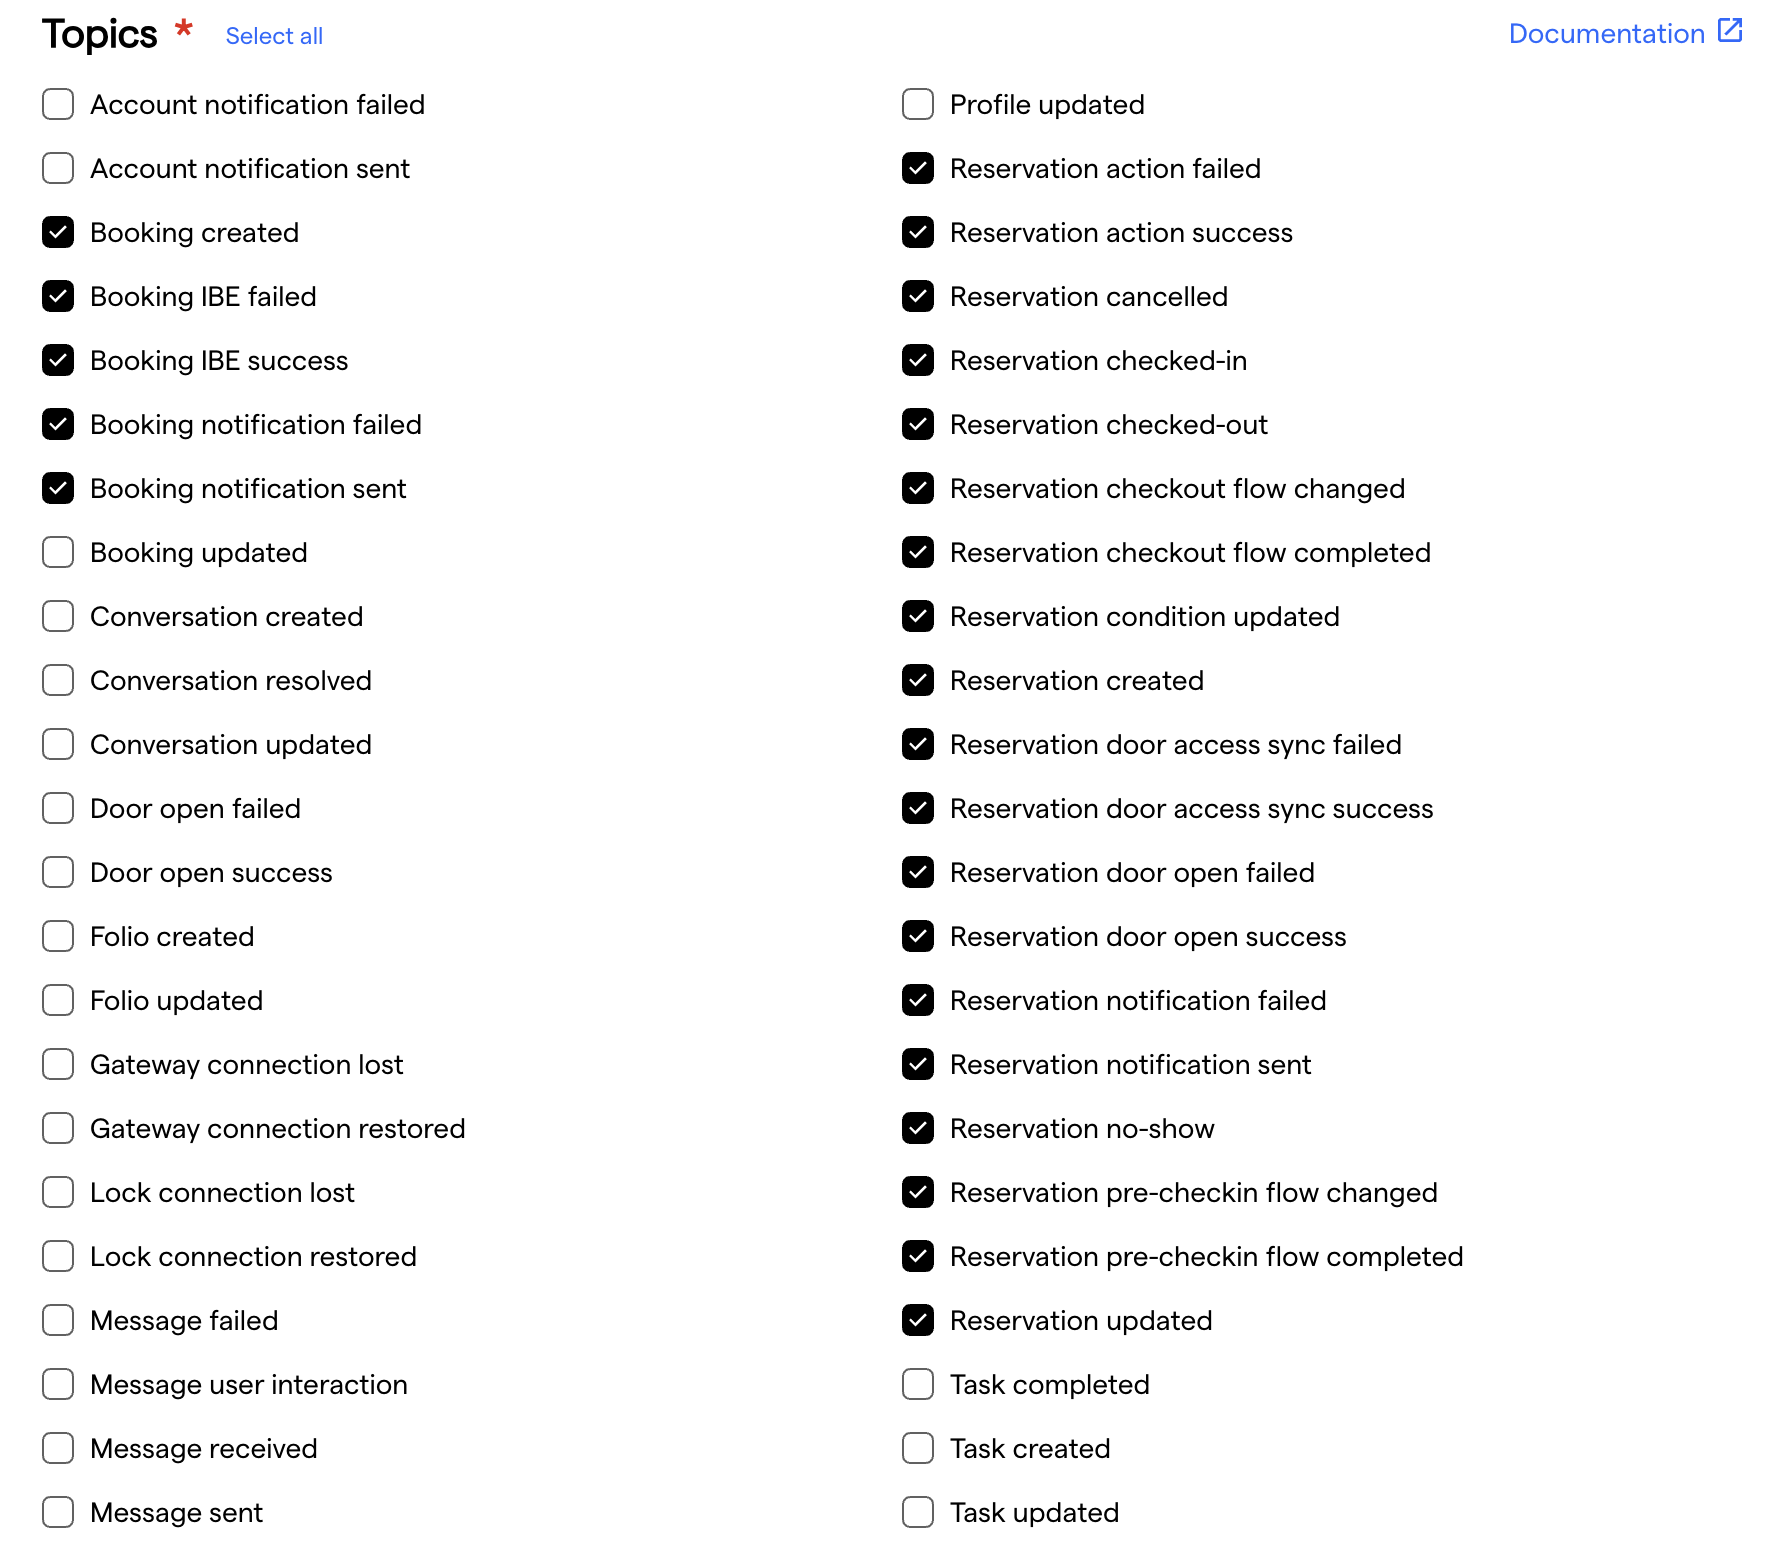Enable Gateway connection lost notifications
Screen dimensions: 1784x1544
click(58, 1064)
